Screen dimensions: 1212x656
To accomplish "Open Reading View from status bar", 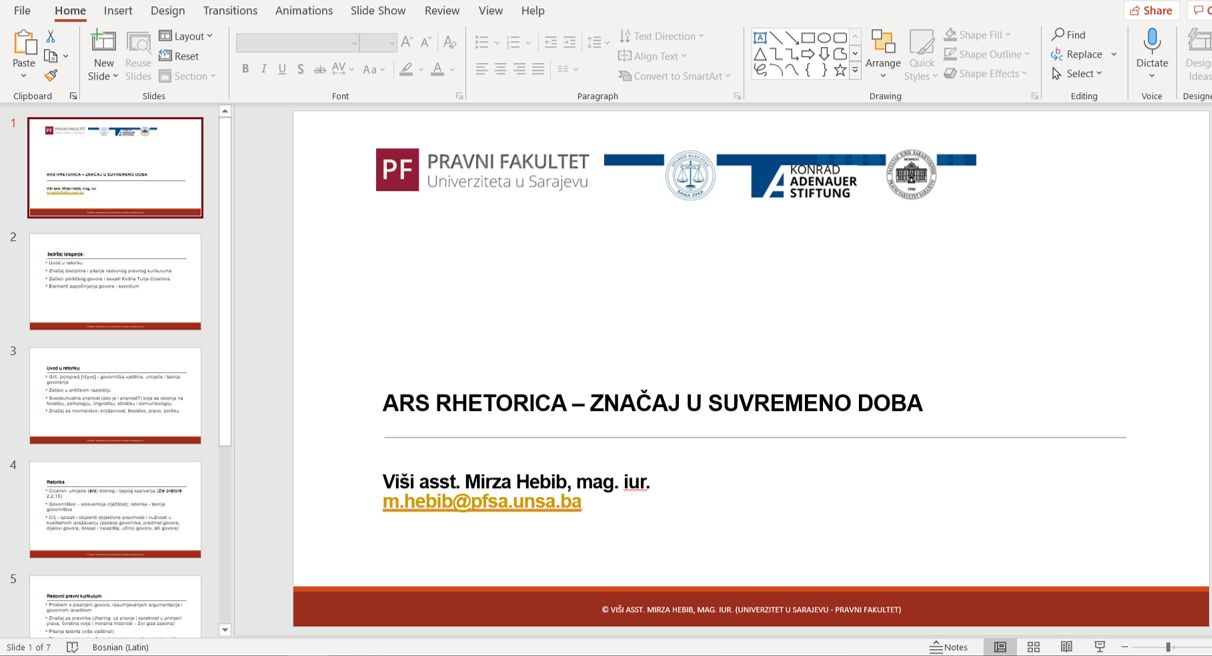I will point(1066,647).
